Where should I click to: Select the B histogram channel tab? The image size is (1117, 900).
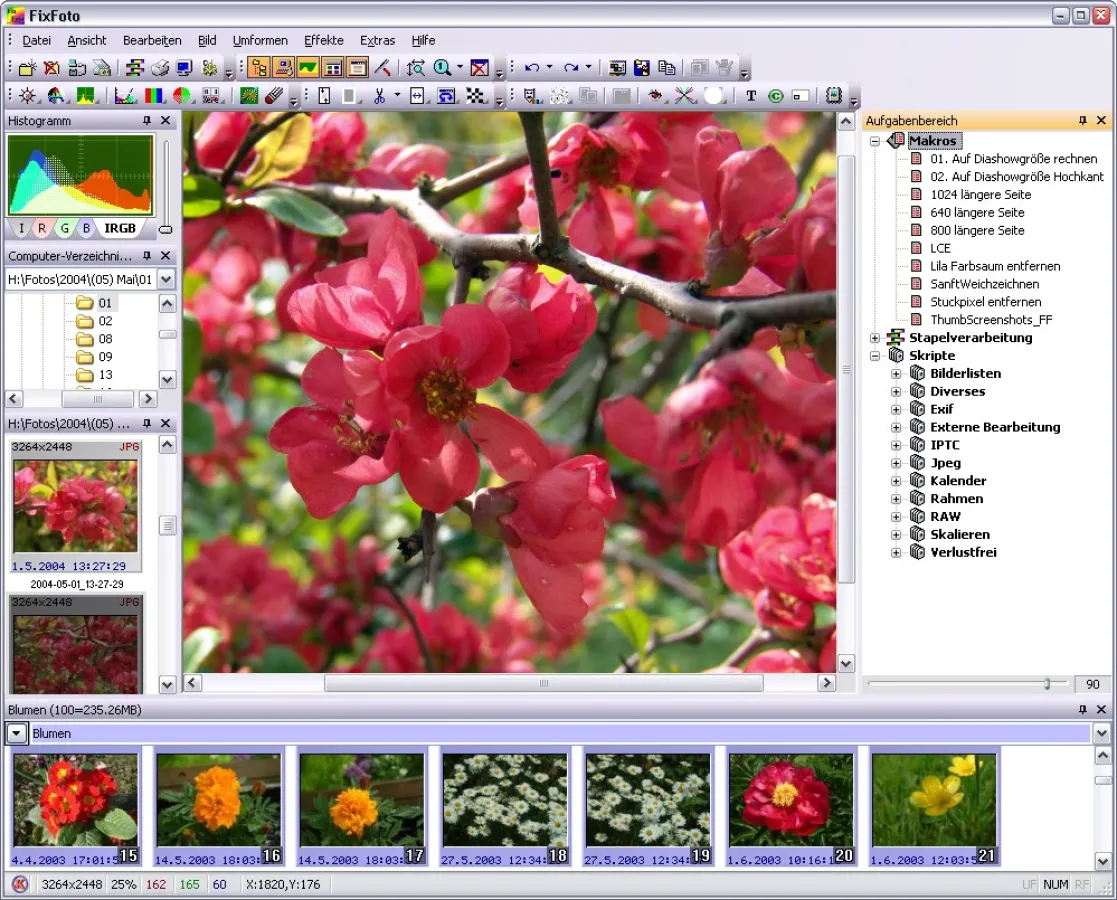tap(86, 228)
